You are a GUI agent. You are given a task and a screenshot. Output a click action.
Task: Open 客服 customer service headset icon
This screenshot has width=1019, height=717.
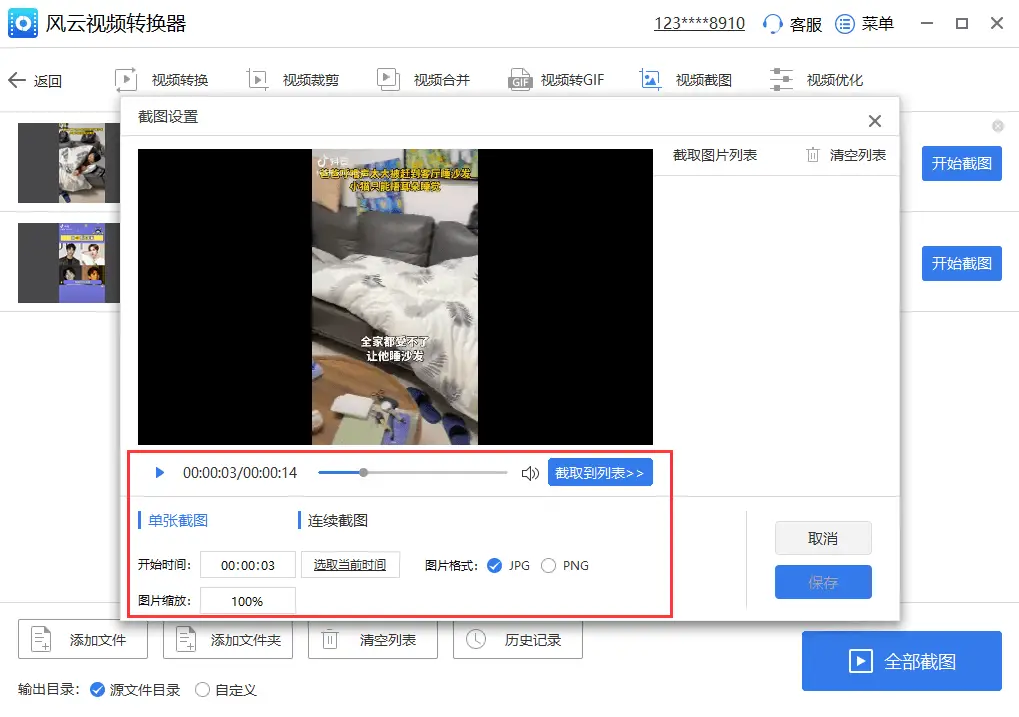point(772,24)
